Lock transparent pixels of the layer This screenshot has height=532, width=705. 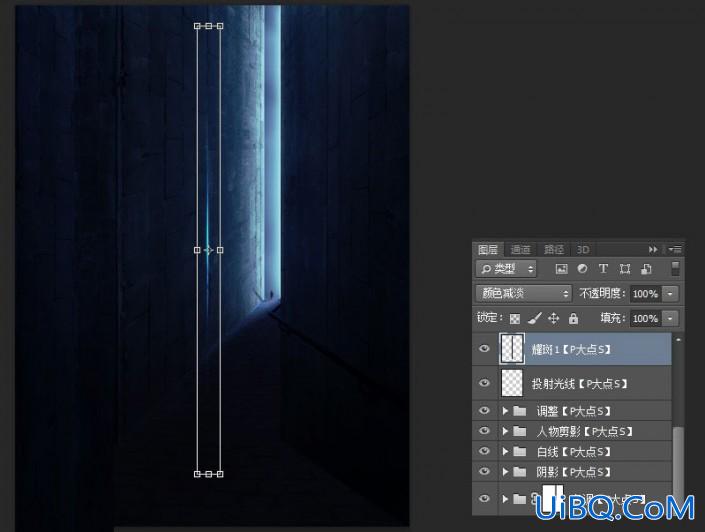click(515, 318)
